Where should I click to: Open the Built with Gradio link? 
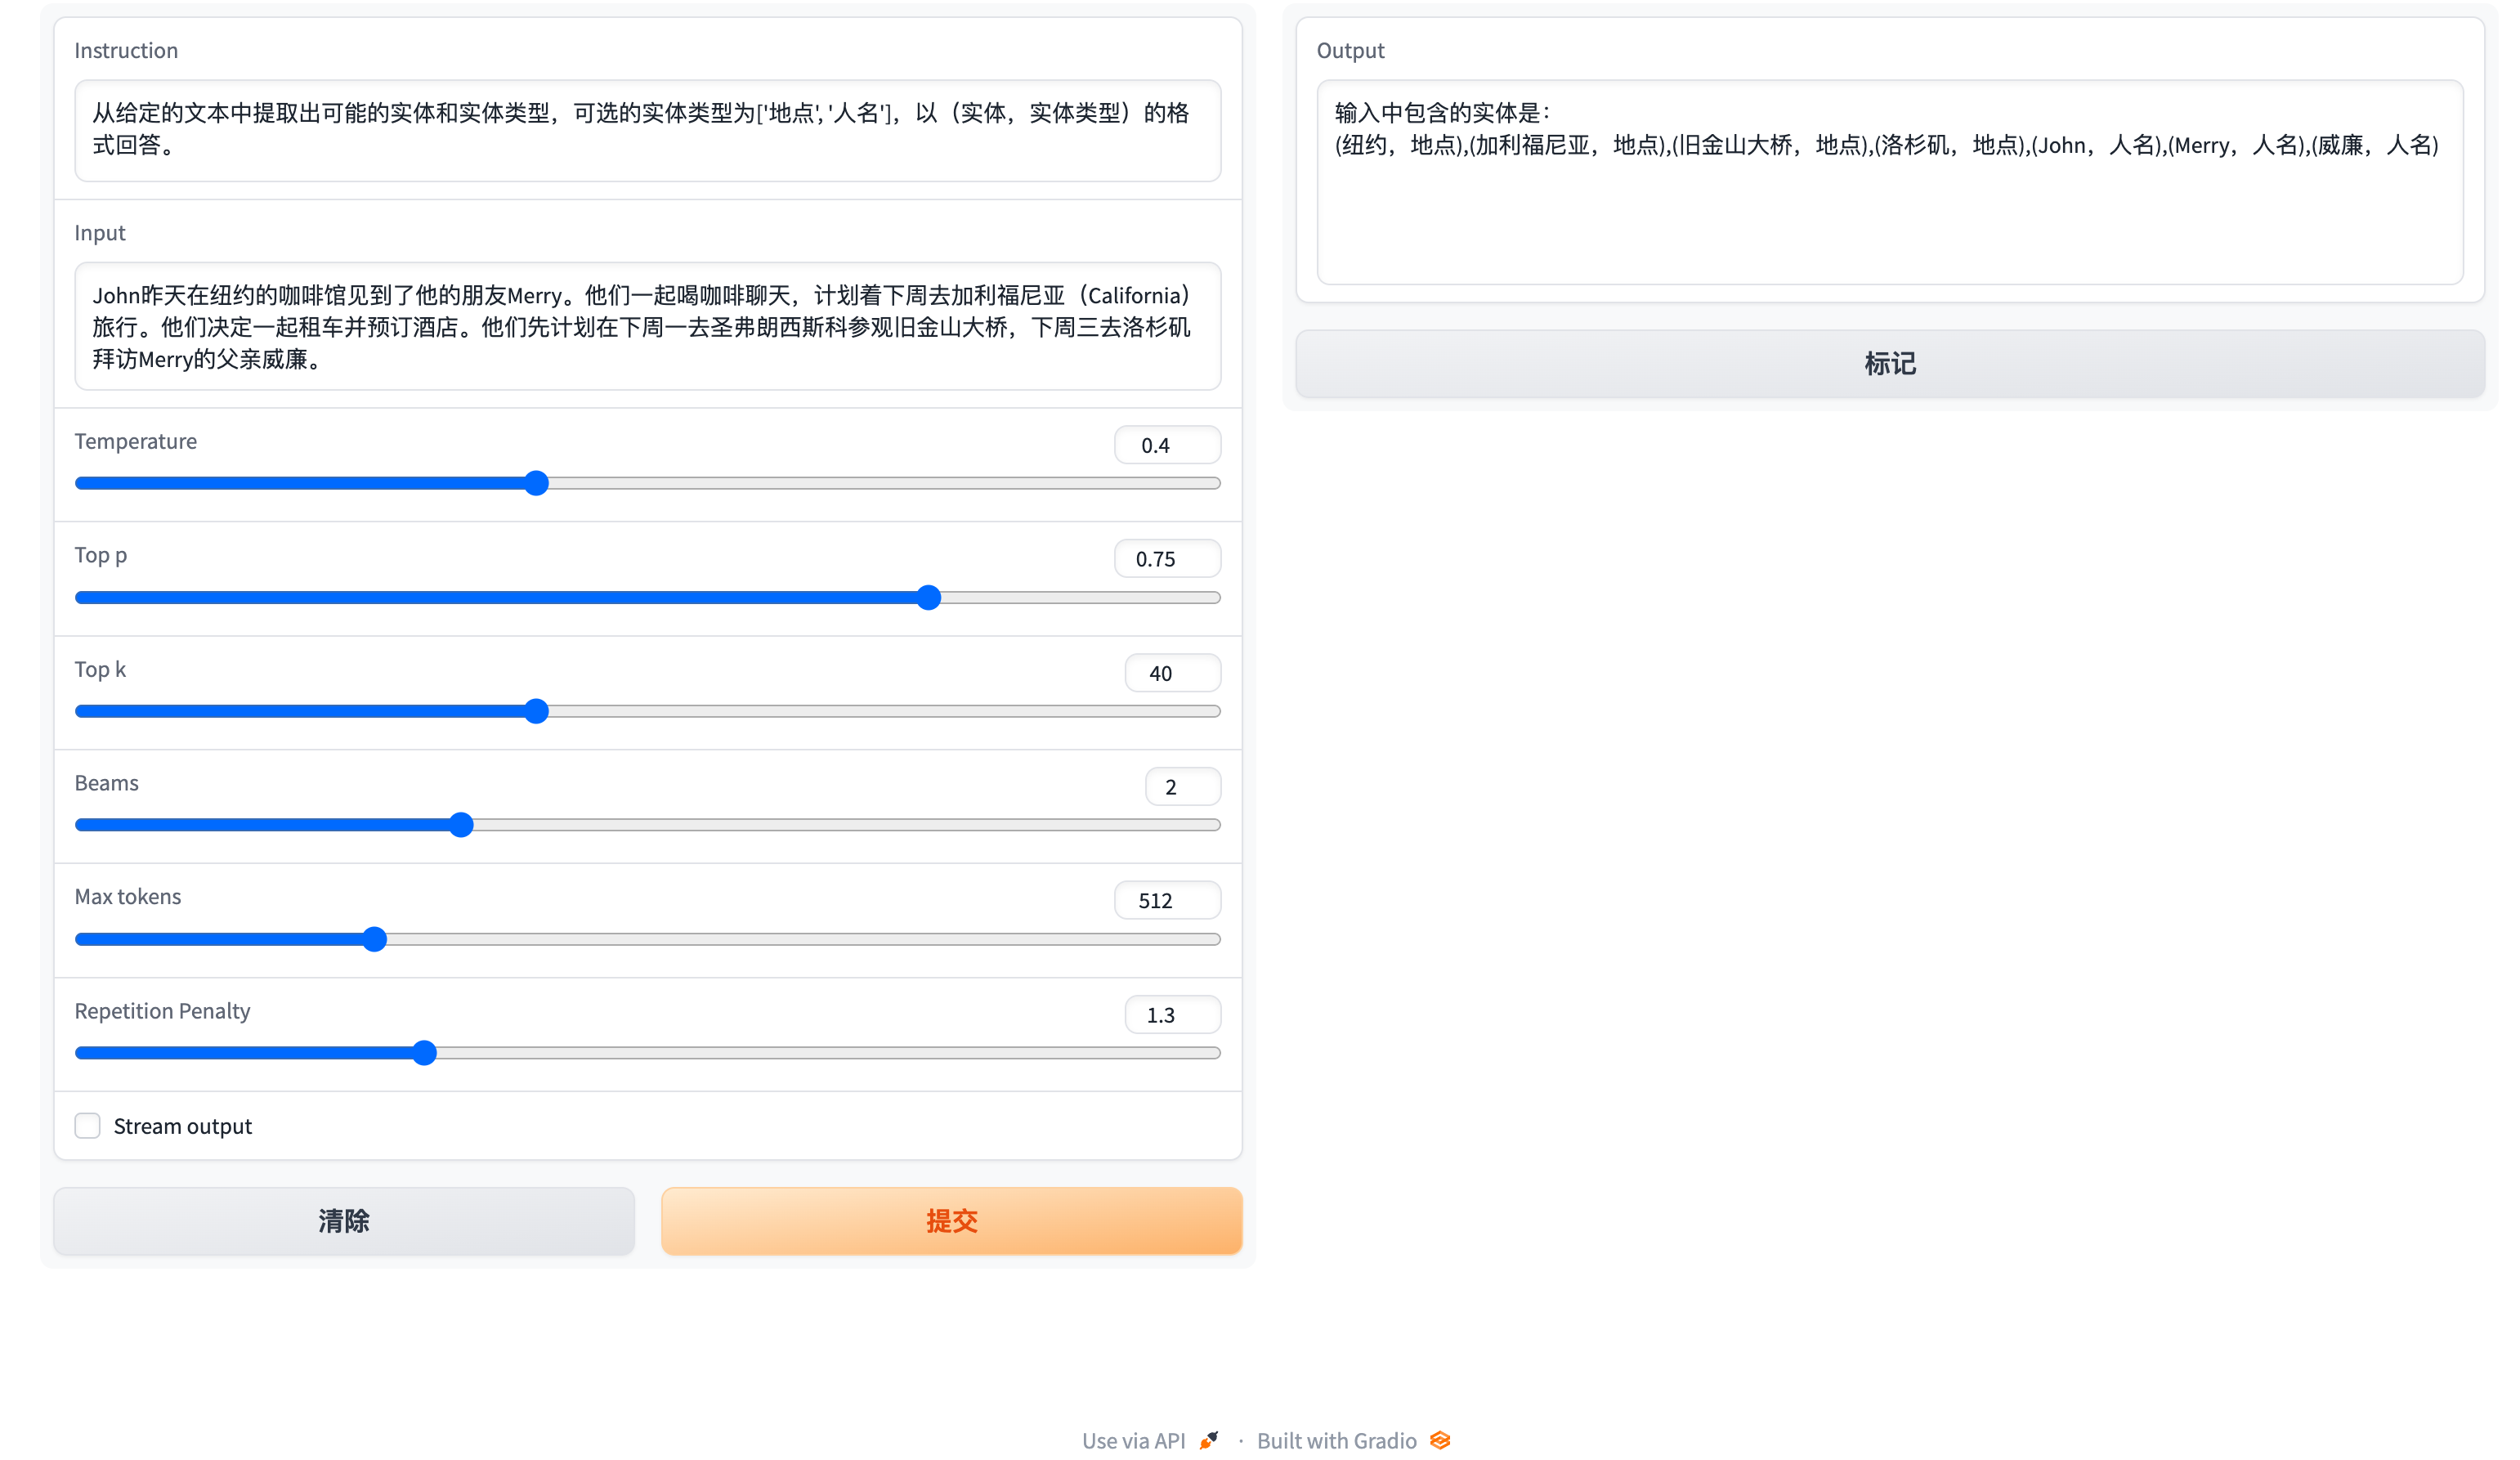click(x=1336, y=1440)
